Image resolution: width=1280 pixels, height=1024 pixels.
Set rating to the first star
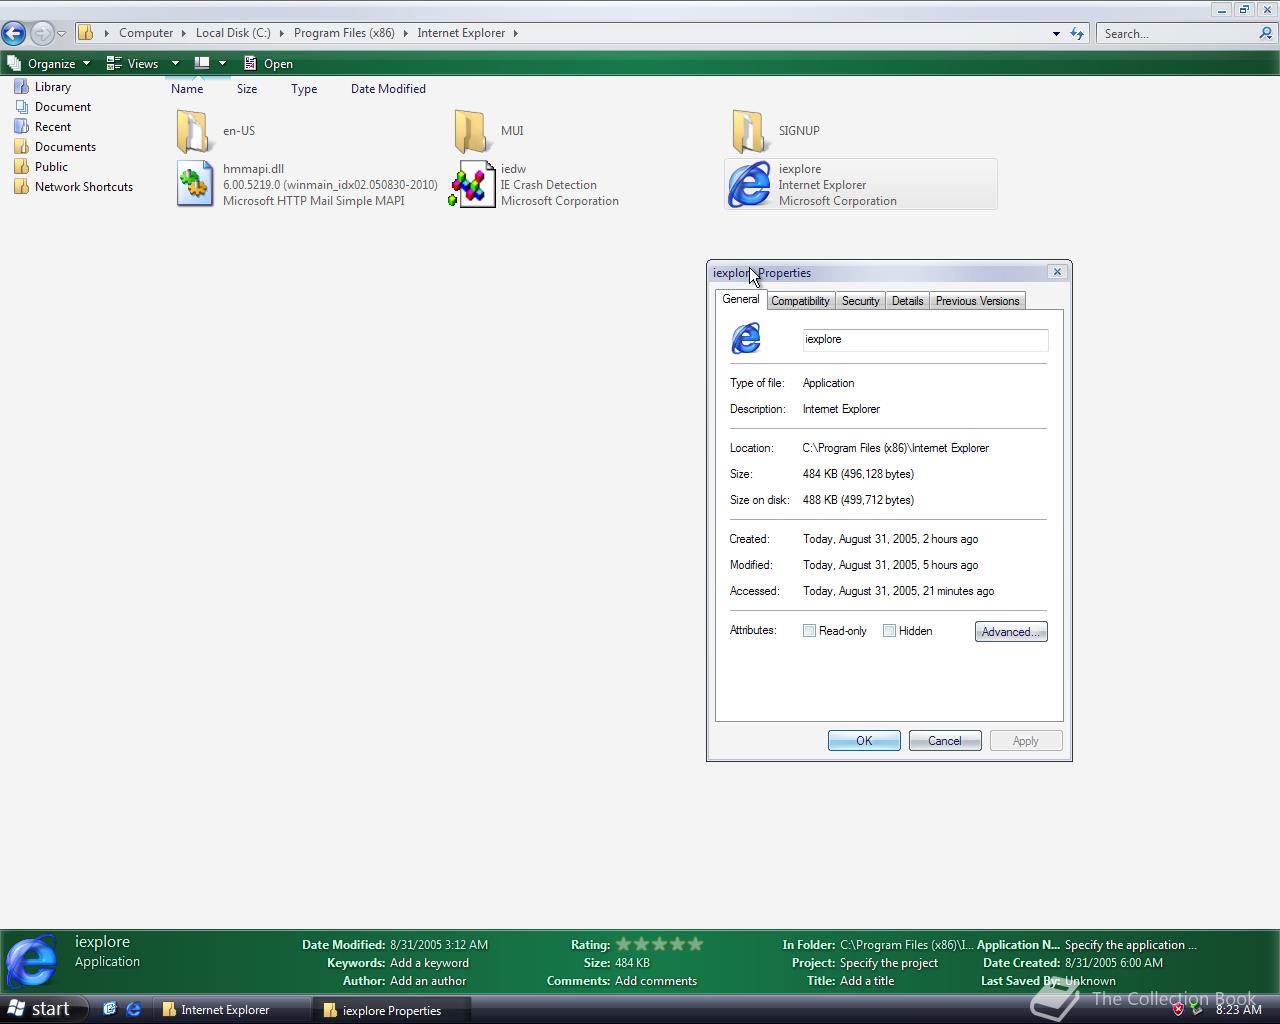(623, 944)
